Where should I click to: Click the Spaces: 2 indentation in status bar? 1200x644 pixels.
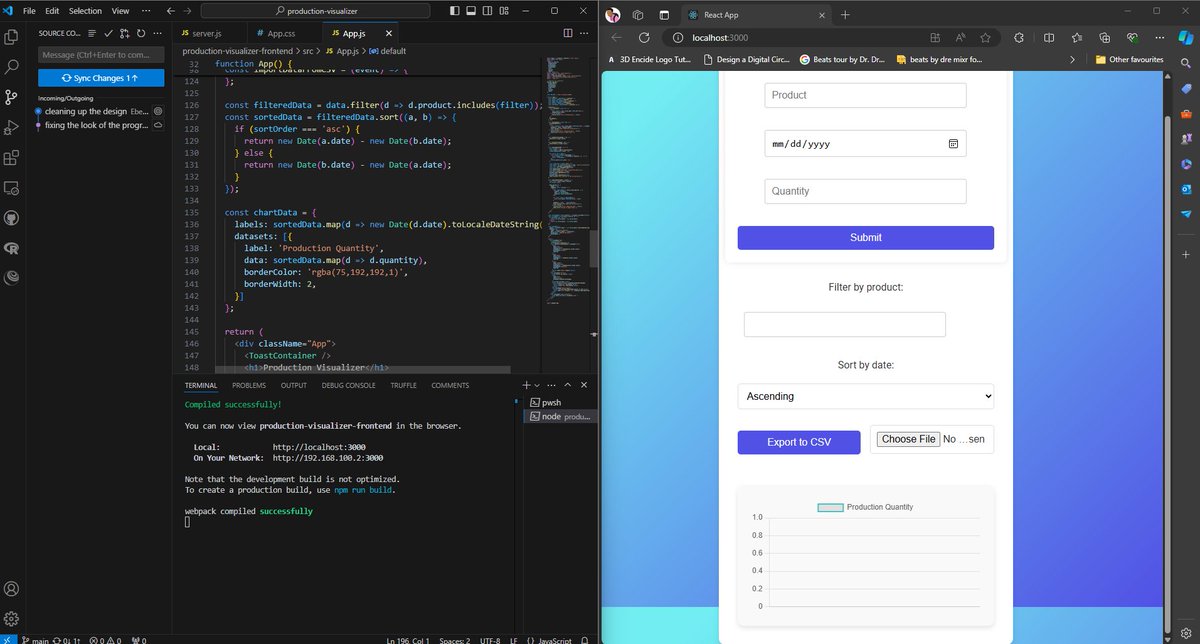click(454, 639)
